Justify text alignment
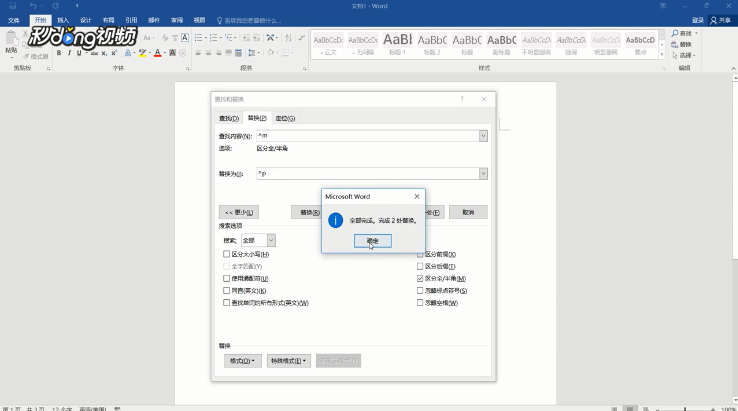The width and height of the screenshot is (738, 411). point(228,53)
